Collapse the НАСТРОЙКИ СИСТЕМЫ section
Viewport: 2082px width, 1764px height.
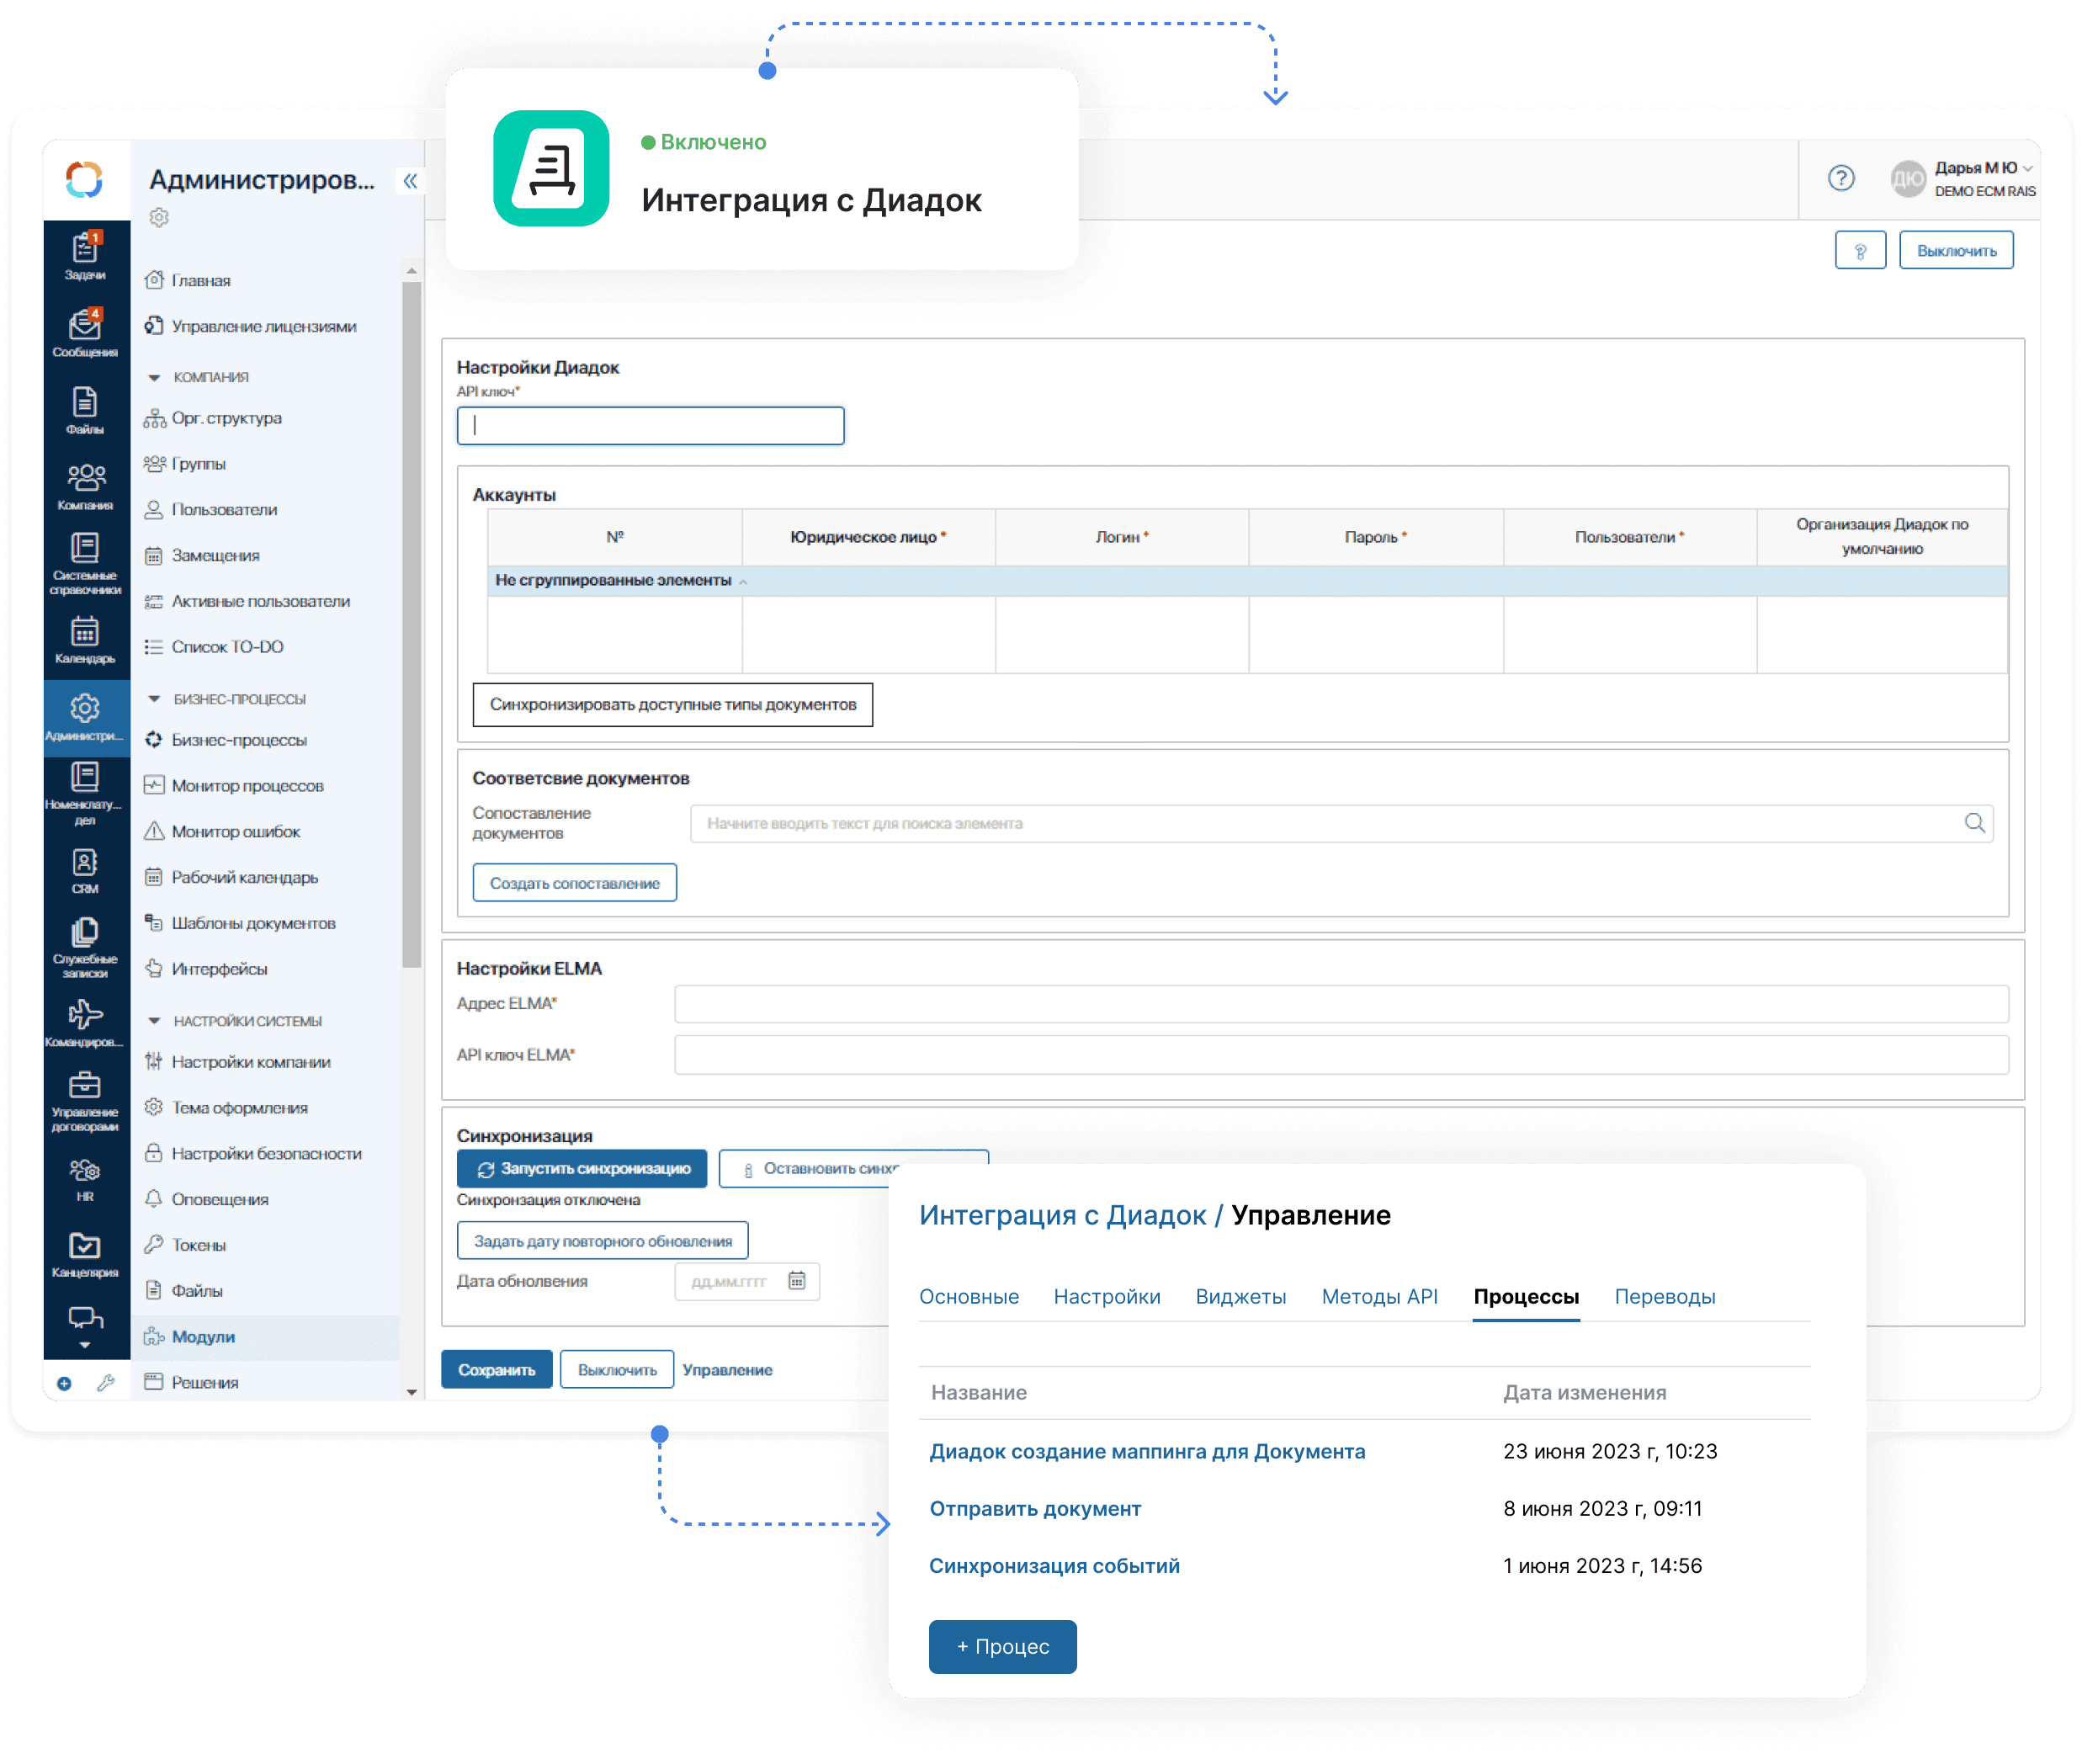(x=154, y=1021)
